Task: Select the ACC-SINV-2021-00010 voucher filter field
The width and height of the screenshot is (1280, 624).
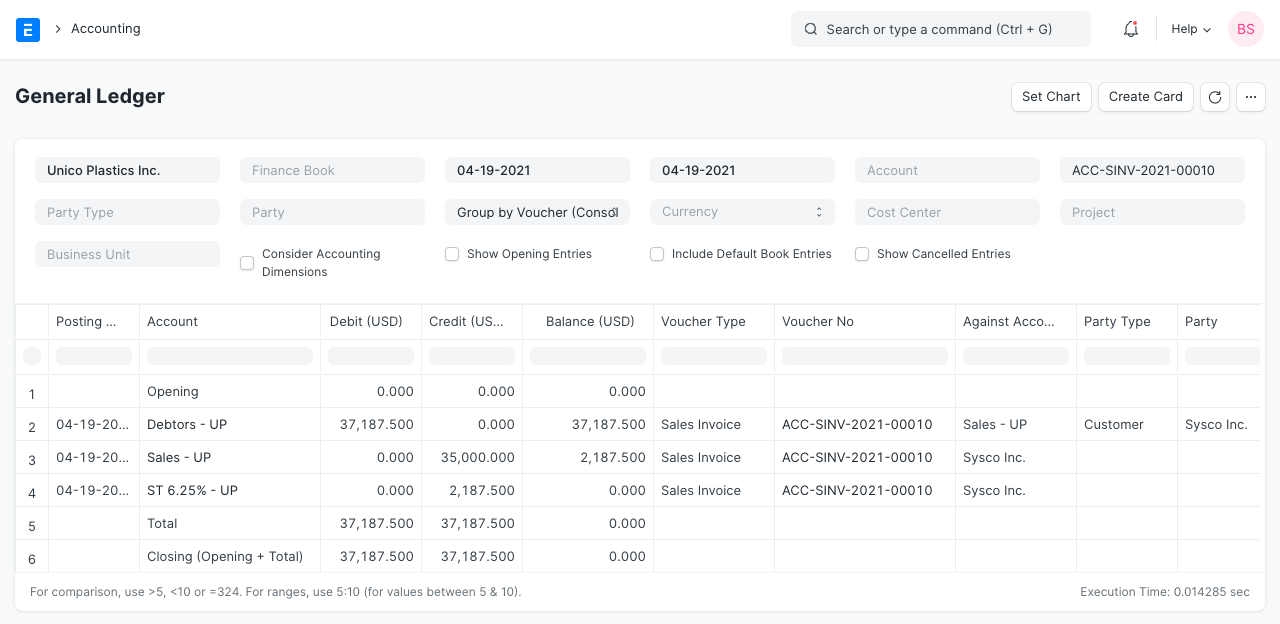Action: tap(1152, 170)
